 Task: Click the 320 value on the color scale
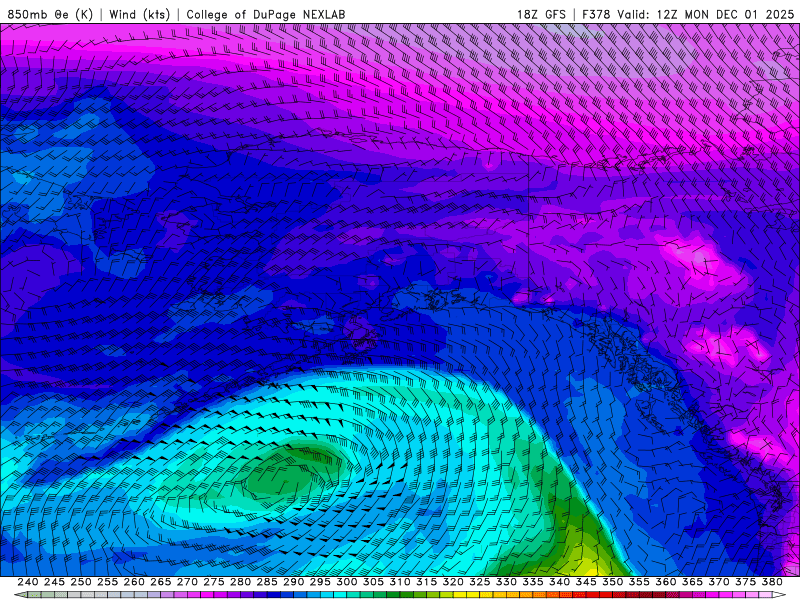point(453,582)
